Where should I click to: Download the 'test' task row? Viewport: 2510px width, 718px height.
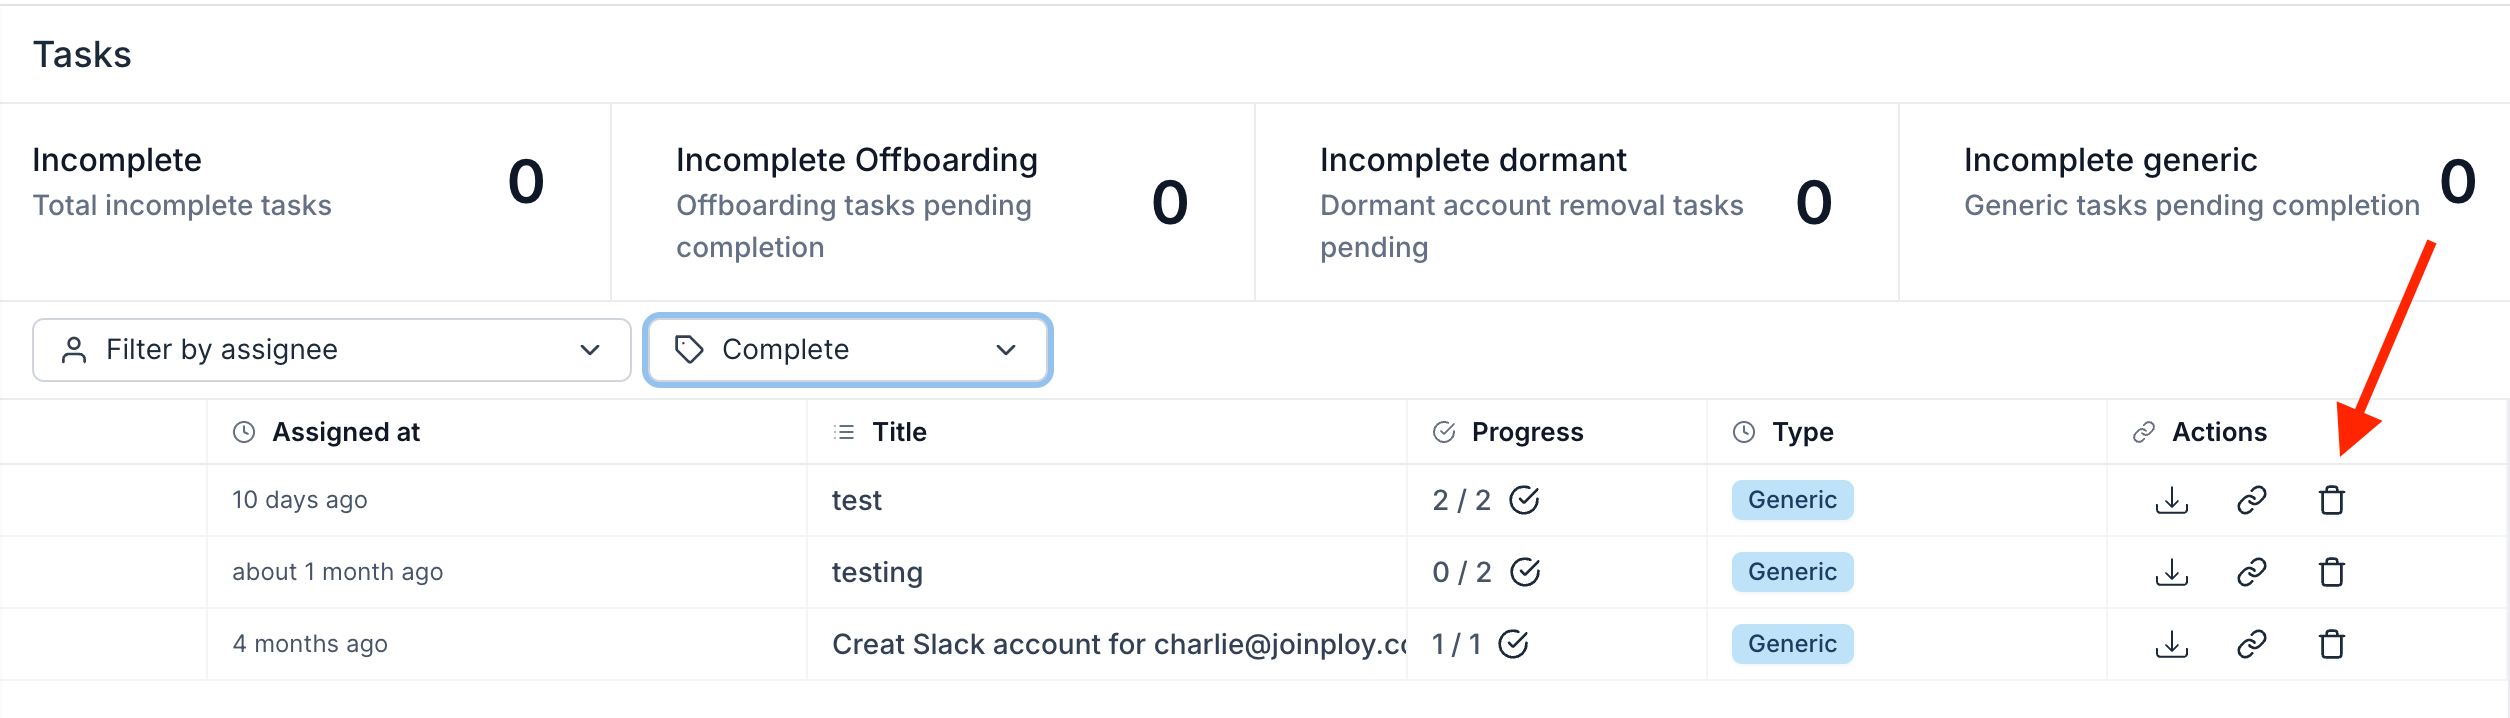pyautogui.click(x=2171, y=500)
